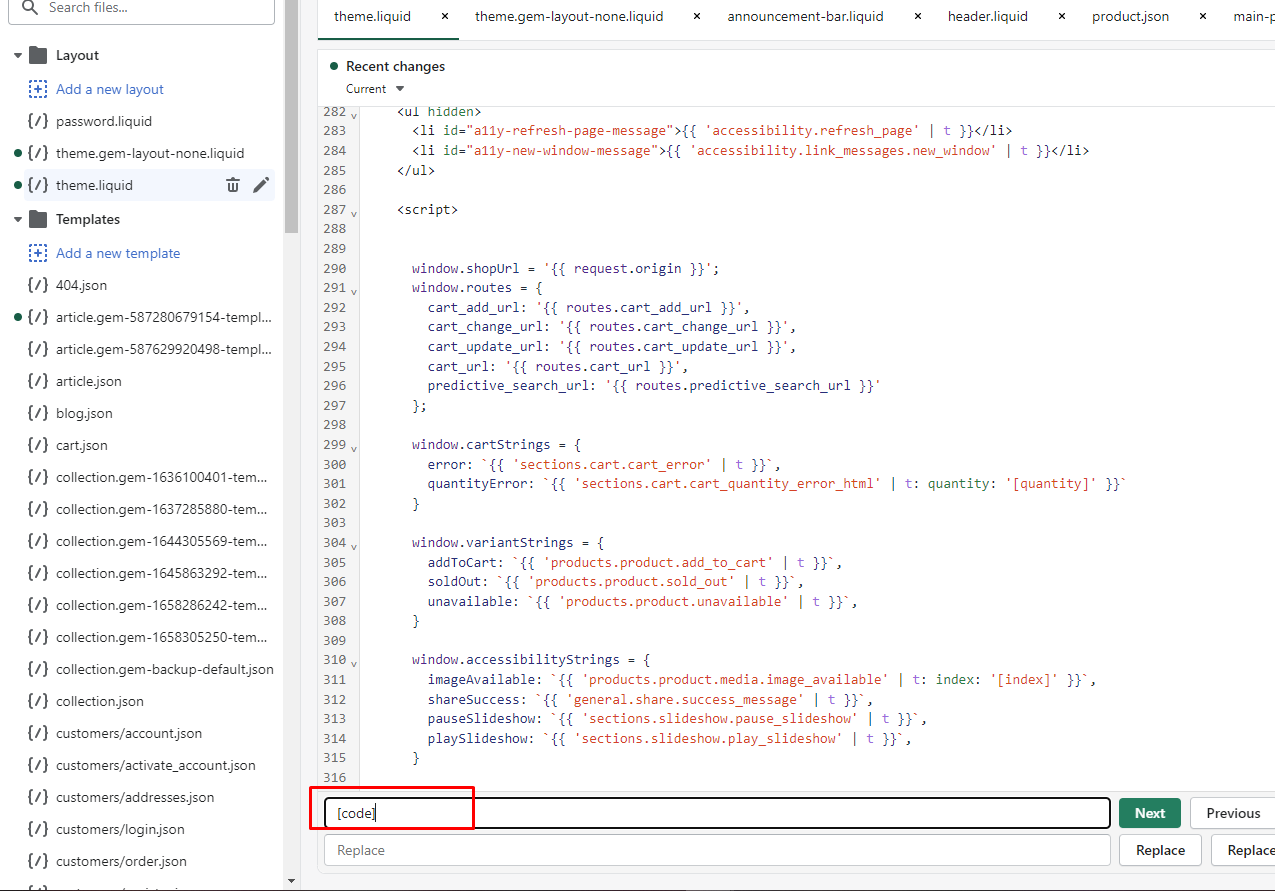The image size is (1275, 891).
Task: Open collection.gem-1658305250 template file
Action: [162, 637]
